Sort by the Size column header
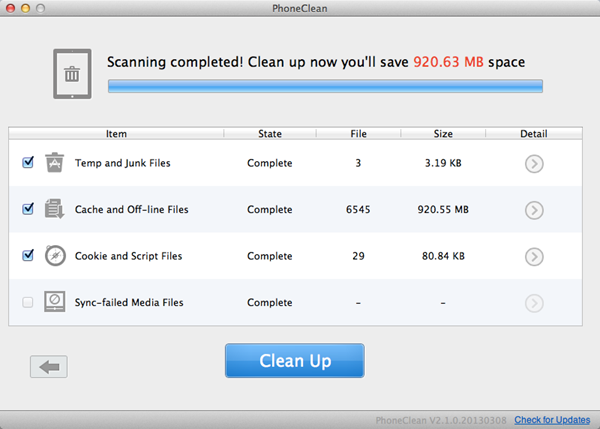Image resolution: width=600 pixels, height=429 pixels. (x=443, y=134)
